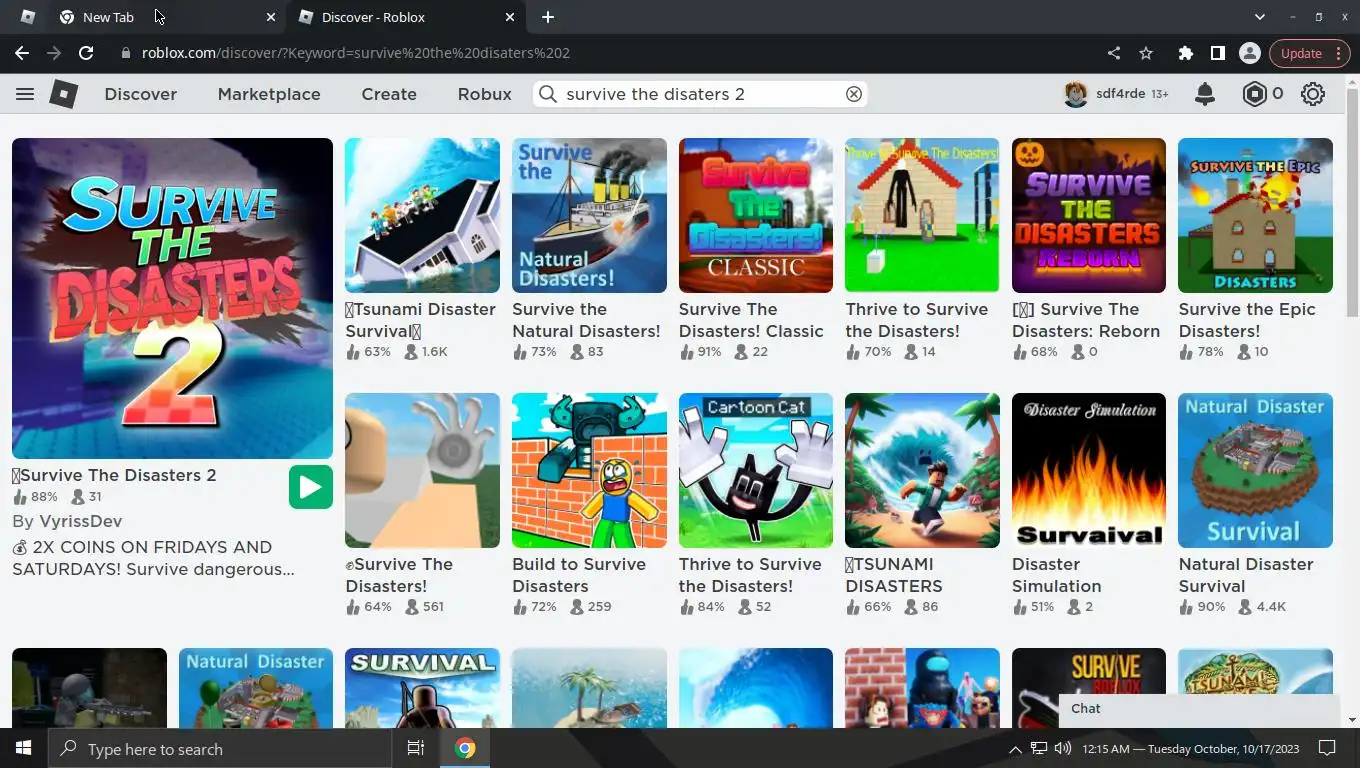The height and width of the screenshot is (768, 1360).
Task: Play Survive The Disasters 2 green button
Action: 311,487
